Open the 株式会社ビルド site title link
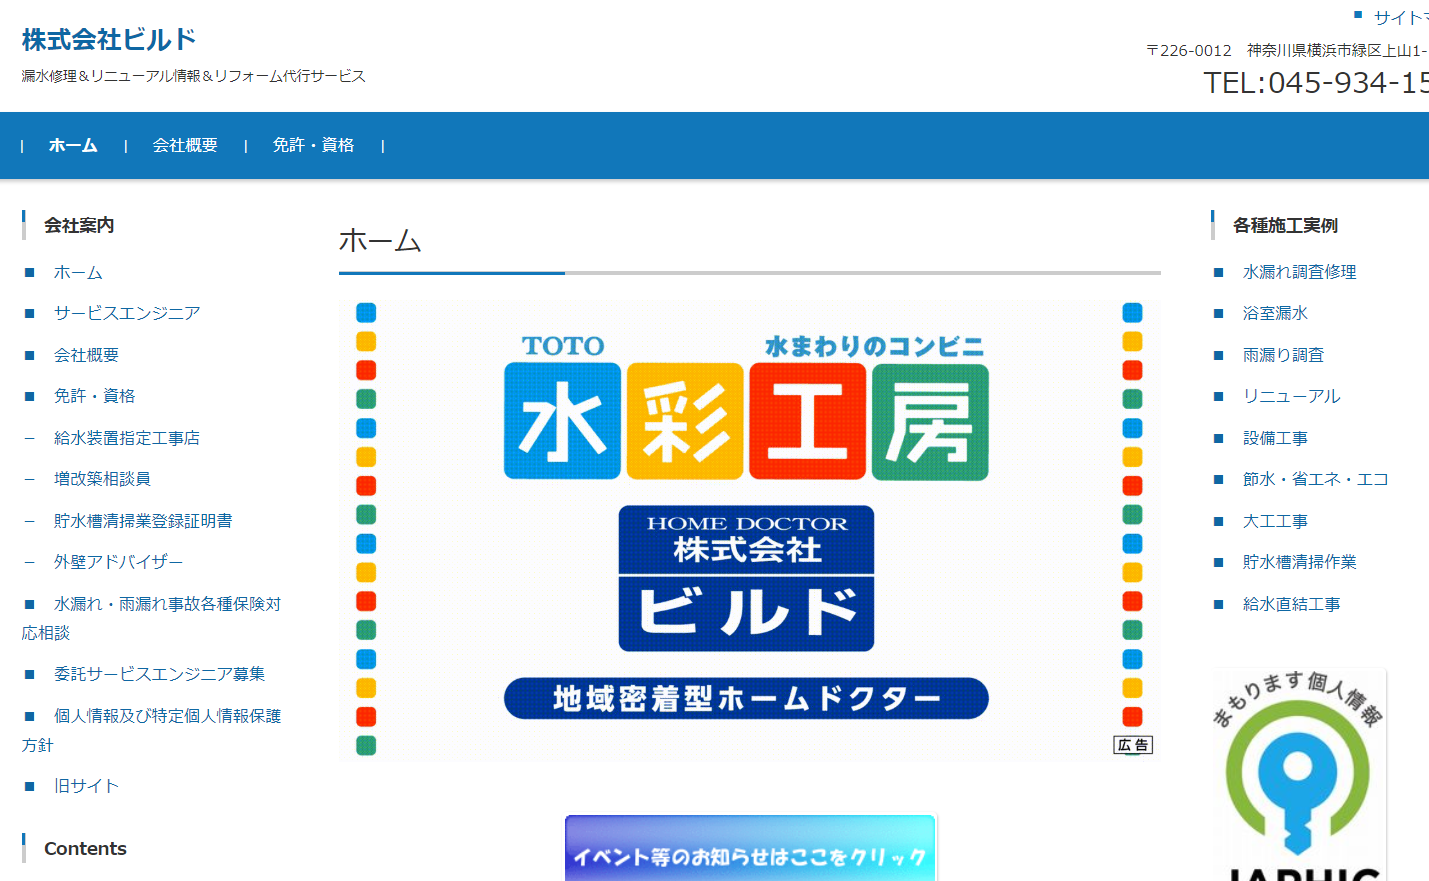The width and height of the screenshot is (1429, 881). pos(109,40)
